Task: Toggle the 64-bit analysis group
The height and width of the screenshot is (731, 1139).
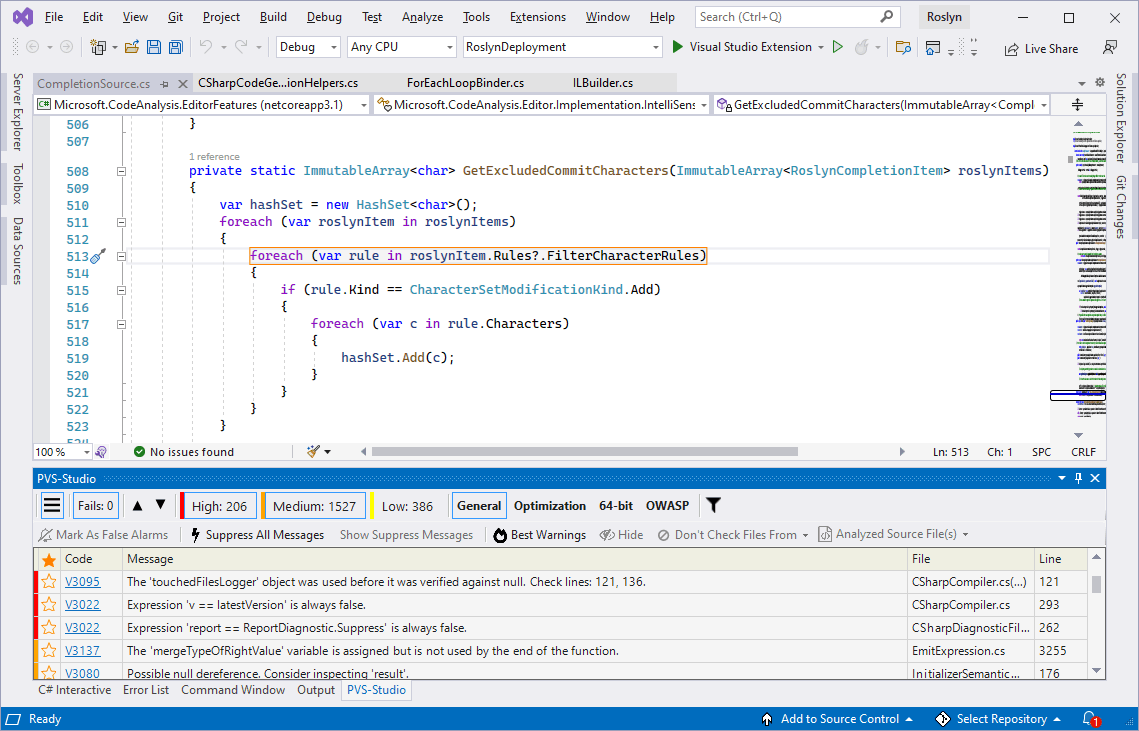Action: pos(616,506)
